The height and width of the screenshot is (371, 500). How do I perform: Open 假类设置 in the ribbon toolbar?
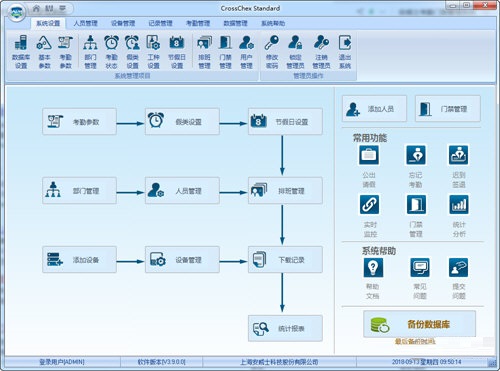pos(132,52)
